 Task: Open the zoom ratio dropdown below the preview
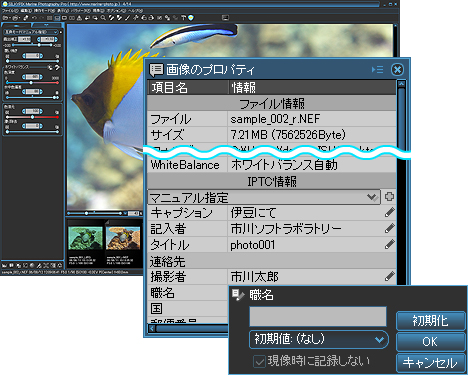[x=125, y=213]
